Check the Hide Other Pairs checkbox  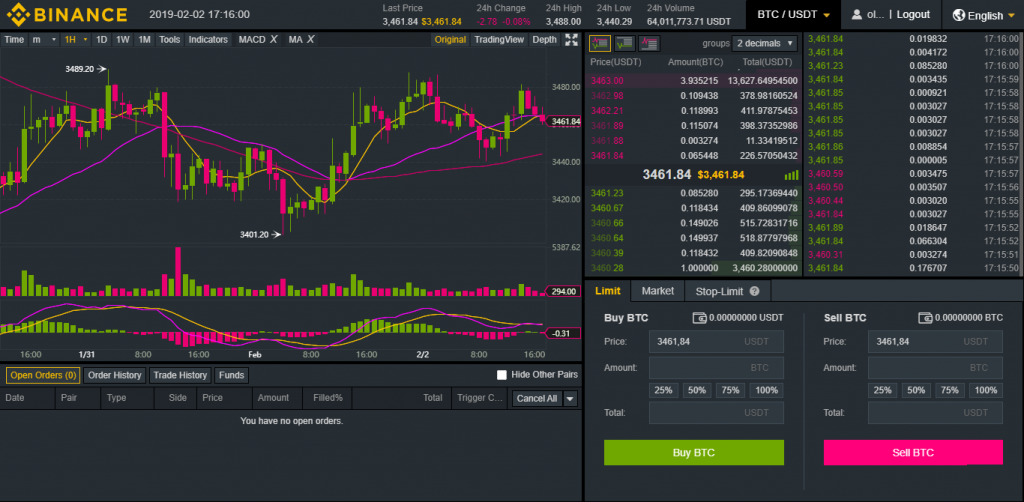[502, 375]
